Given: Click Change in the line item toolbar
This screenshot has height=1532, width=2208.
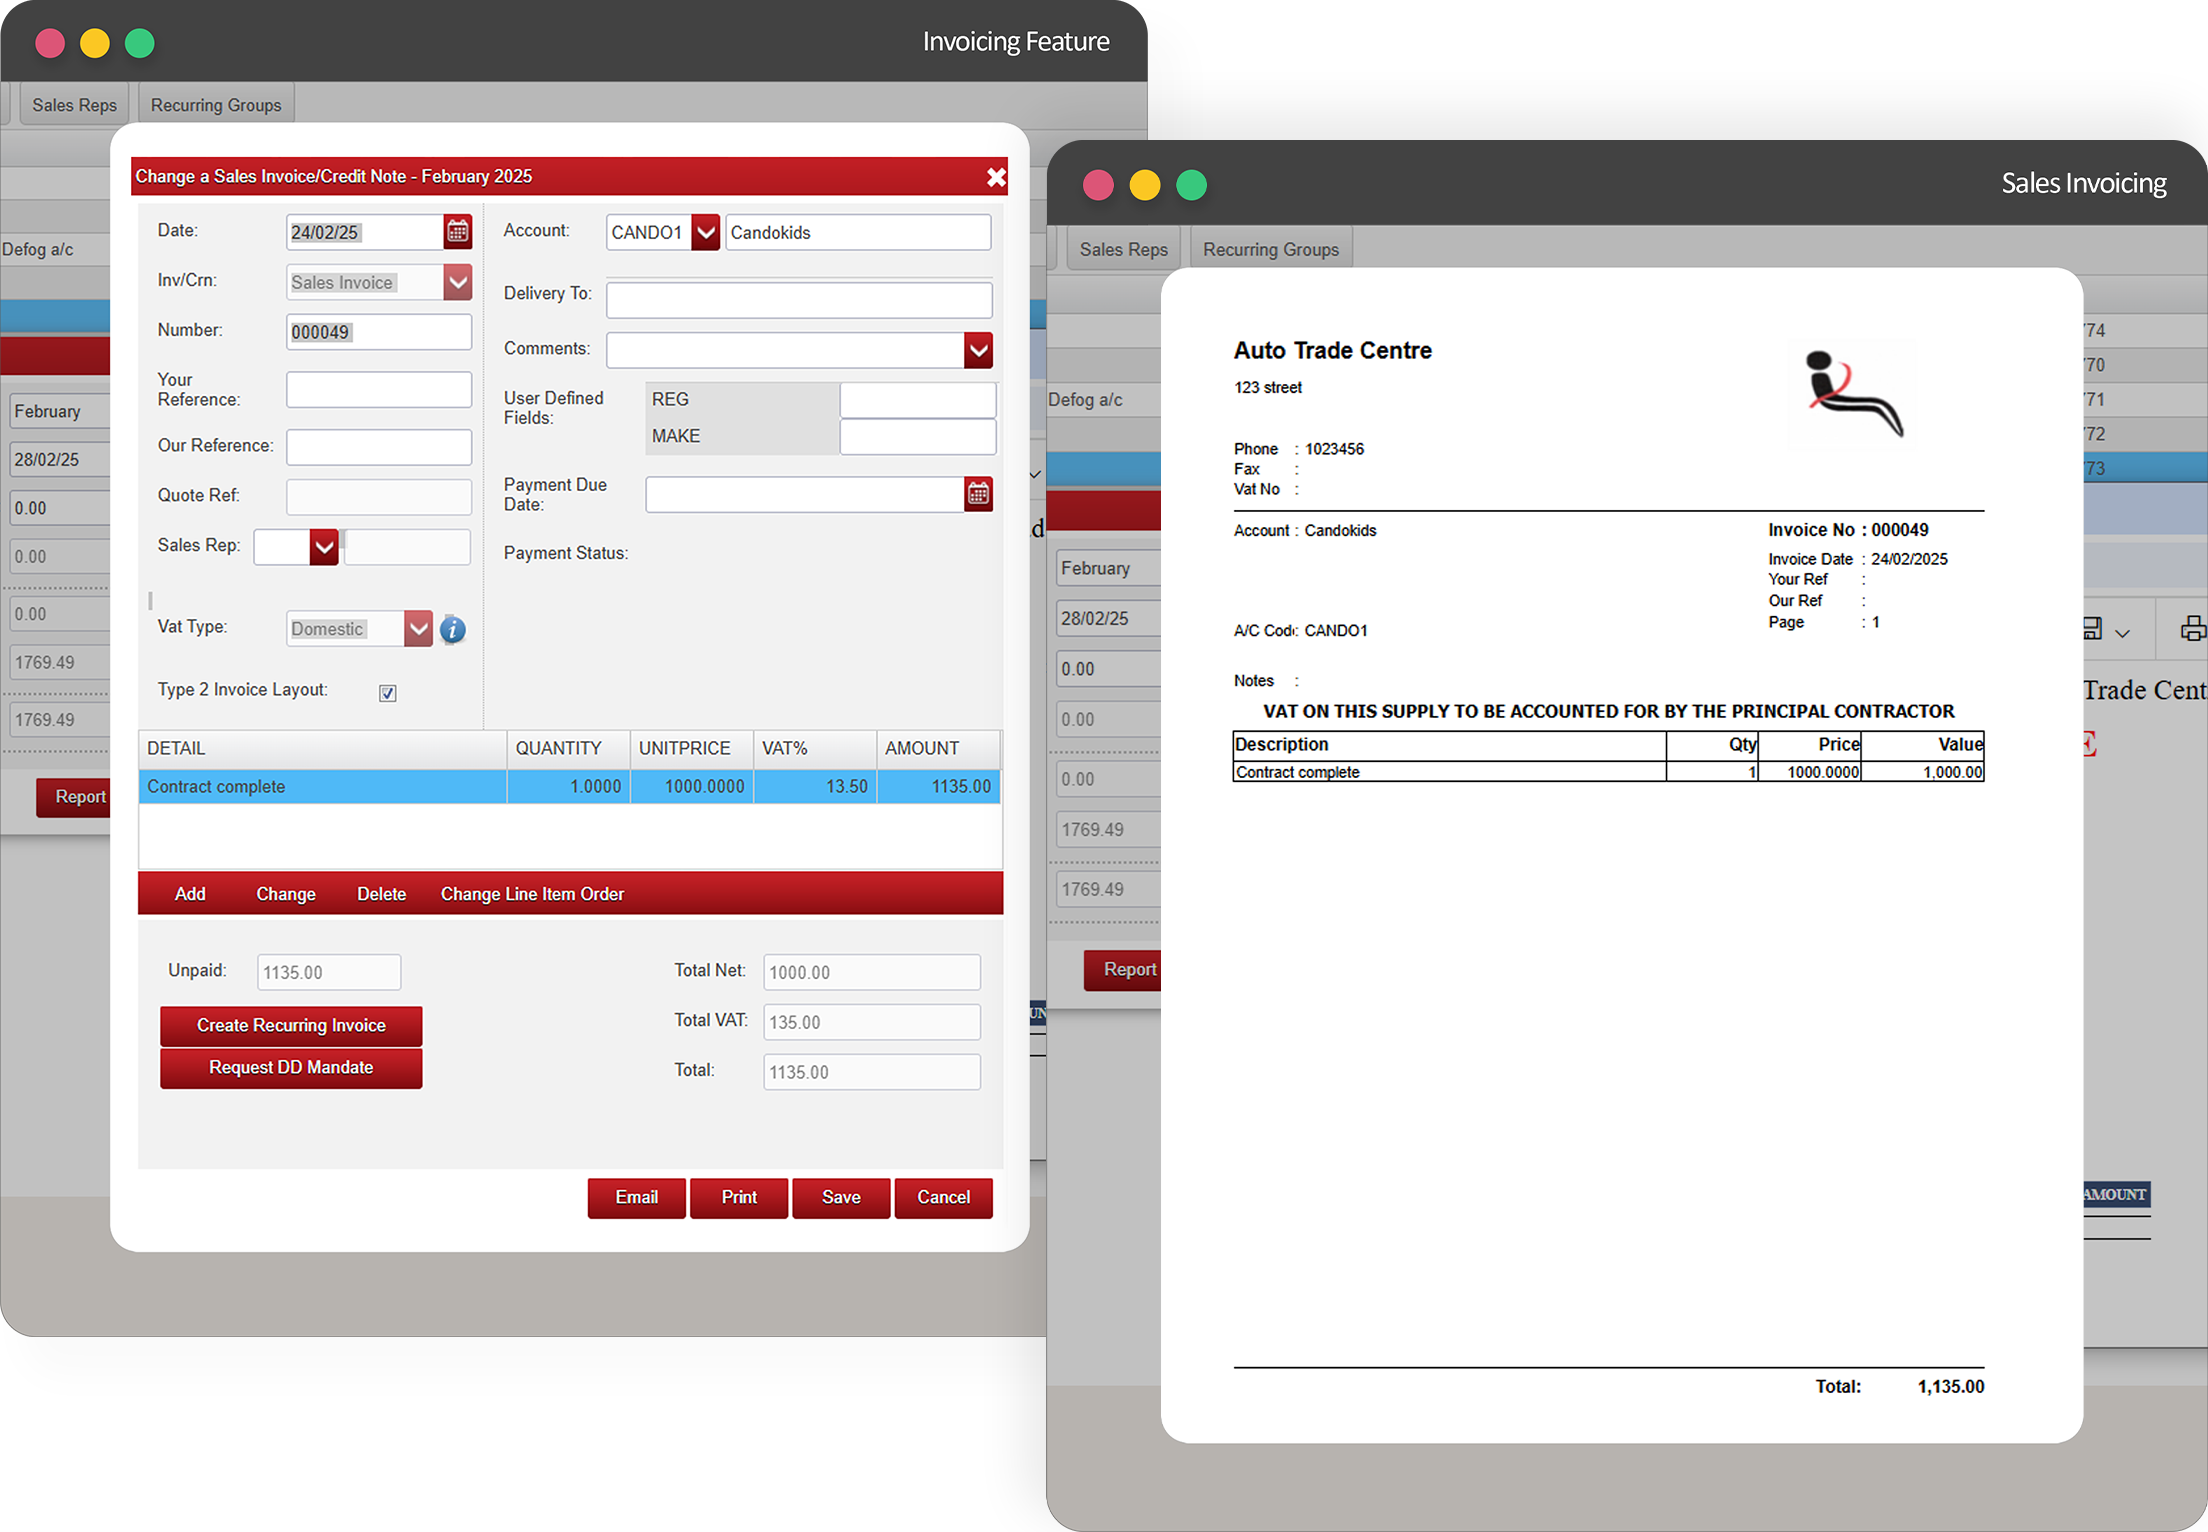Looking at the screenshot, I should (x=286, y=894).
